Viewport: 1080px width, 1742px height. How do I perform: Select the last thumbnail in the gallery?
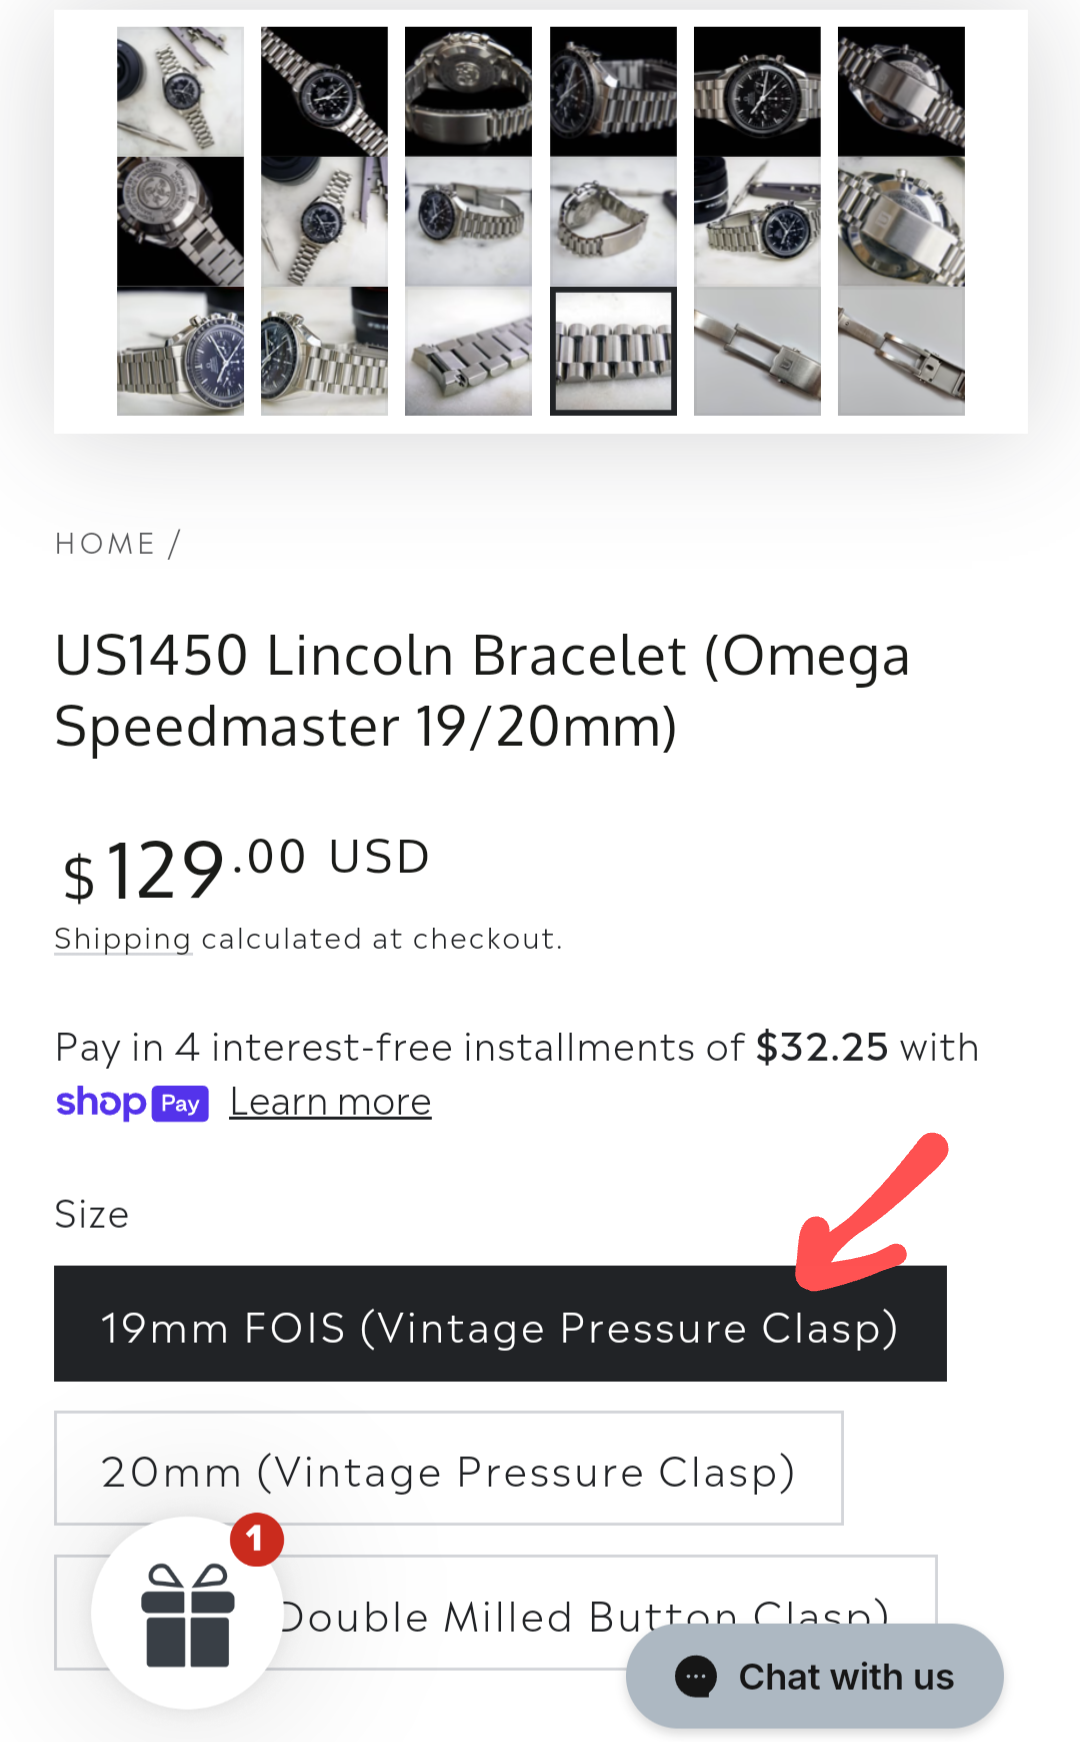pos(901,351)
